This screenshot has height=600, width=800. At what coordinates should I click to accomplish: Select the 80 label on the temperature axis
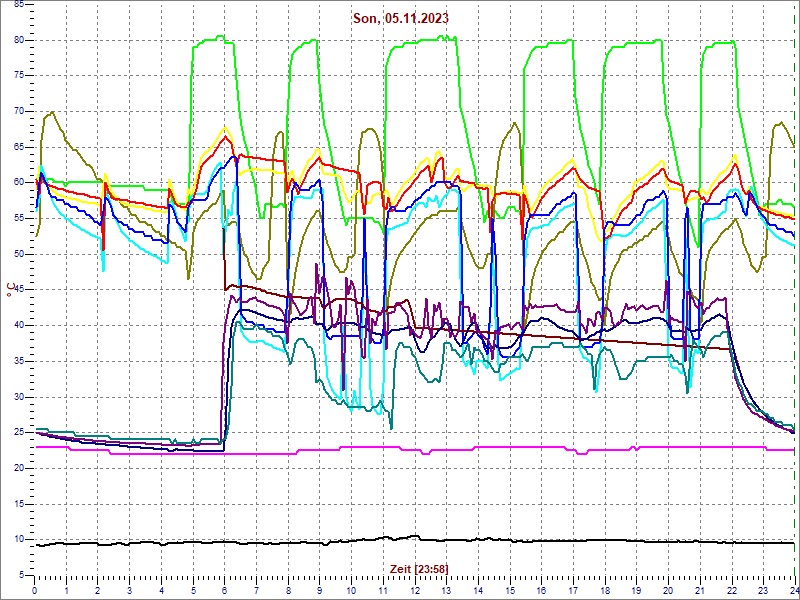point(18,40)
